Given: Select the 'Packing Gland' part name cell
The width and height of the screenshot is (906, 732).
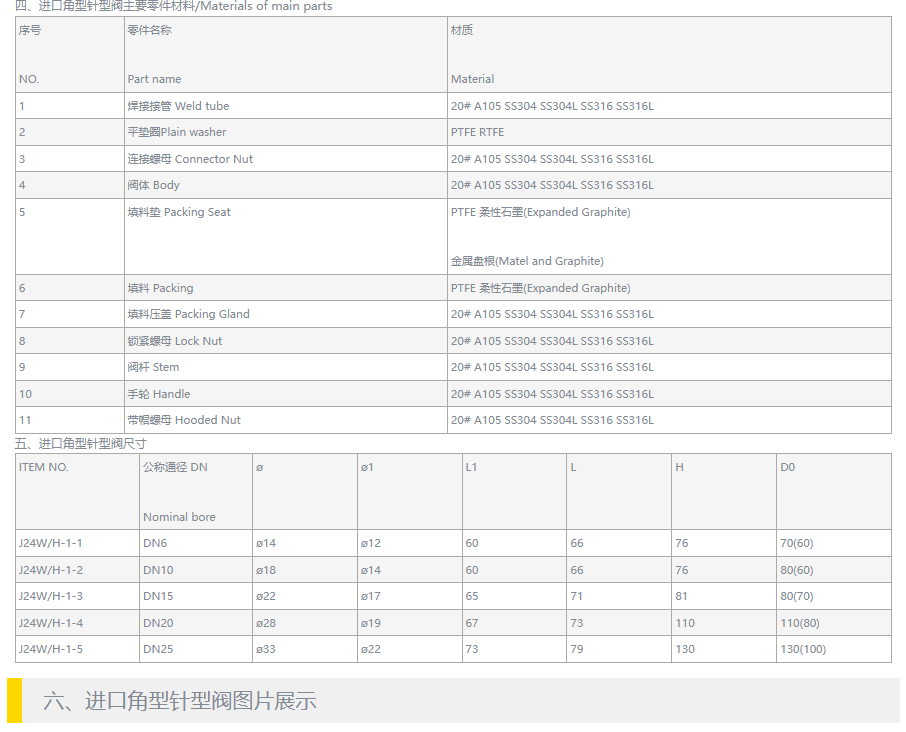Looking at the screenshot, I should [x=188, y=314].
